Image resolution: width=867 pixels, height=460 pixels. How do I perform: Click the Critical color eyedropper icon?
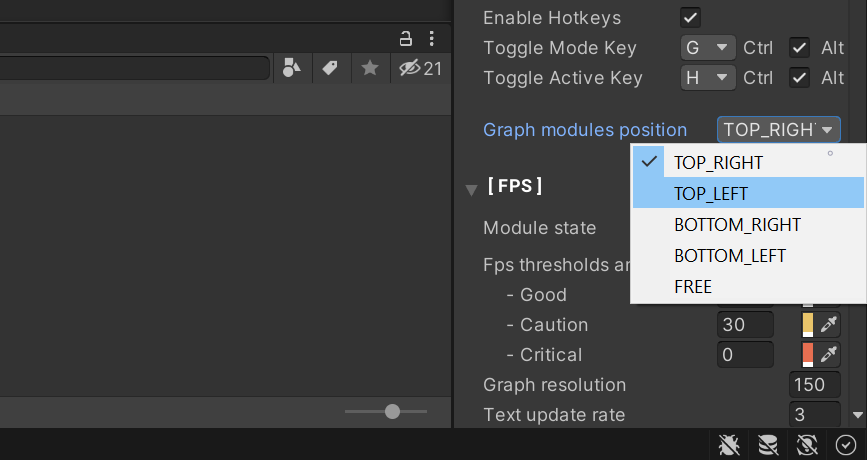tap(828, 354)
